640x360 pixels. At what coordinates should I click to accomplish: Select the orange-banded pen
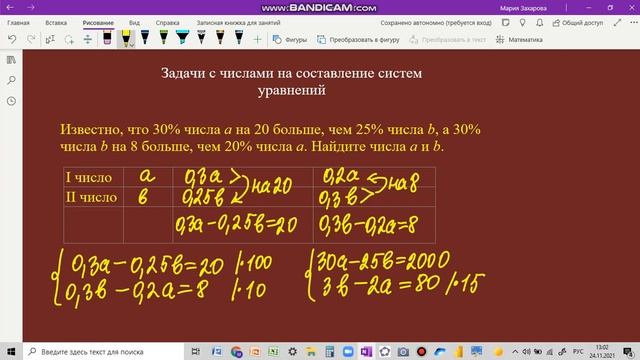pos(220,38)
